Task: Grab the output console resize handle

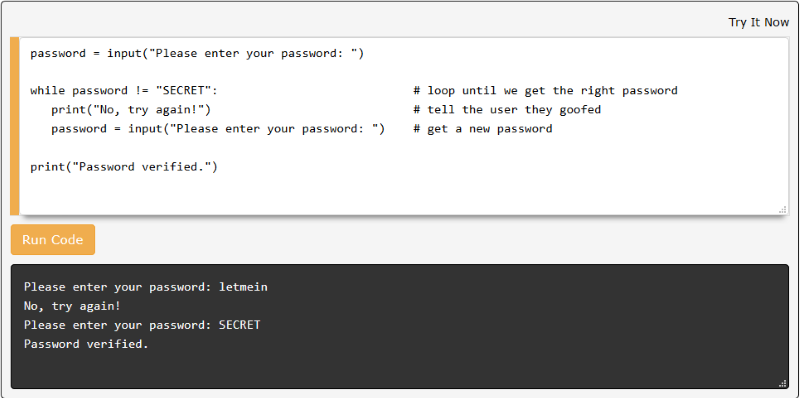Action: (782, 382)
